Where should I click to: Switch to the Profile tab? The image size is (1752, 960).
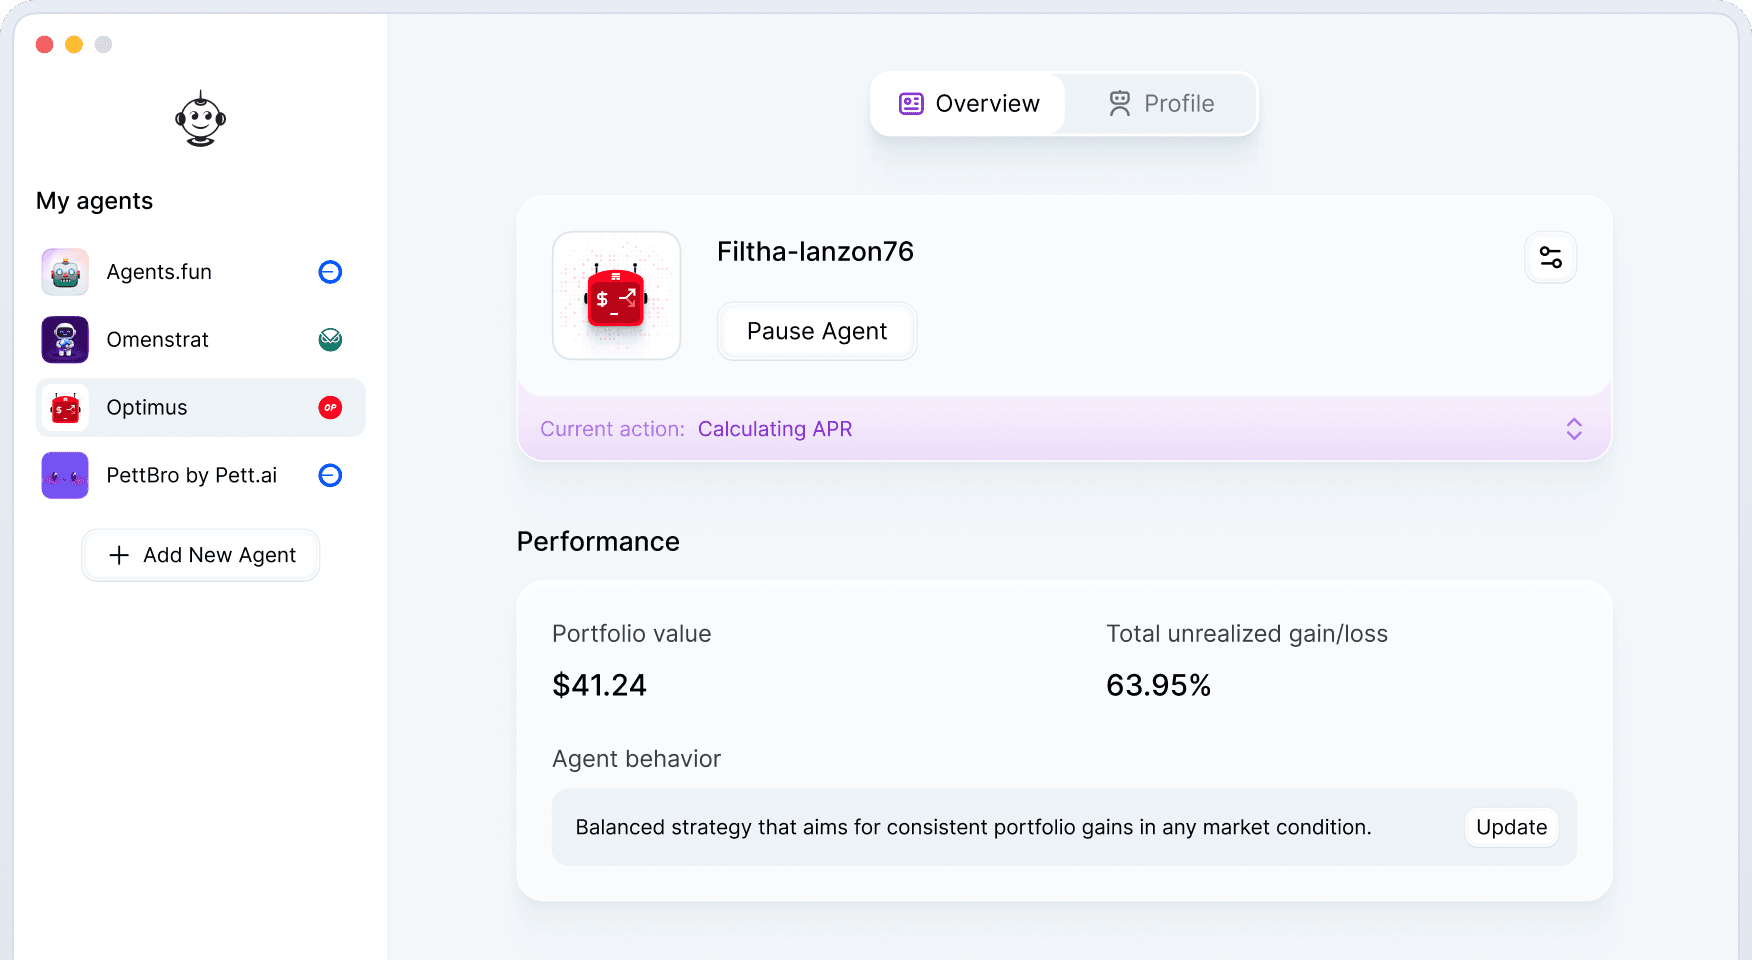(x=1160, y=104)
